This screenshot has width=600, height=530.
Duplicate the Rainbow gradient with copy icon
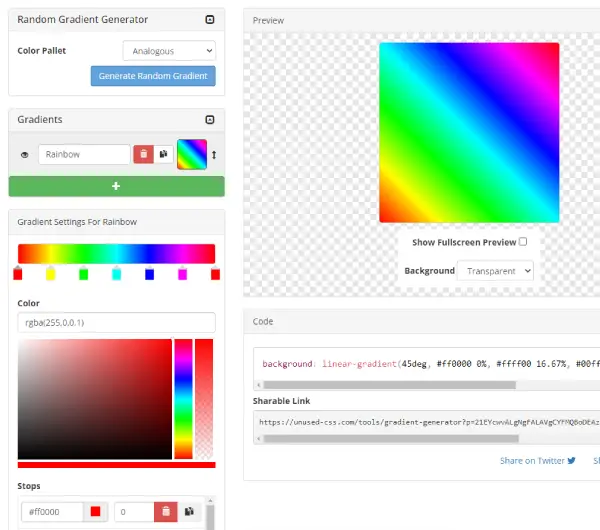click(164, 154)
